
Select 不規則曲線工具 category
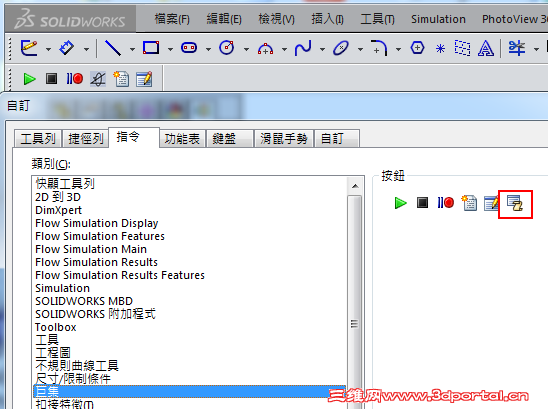190,366
